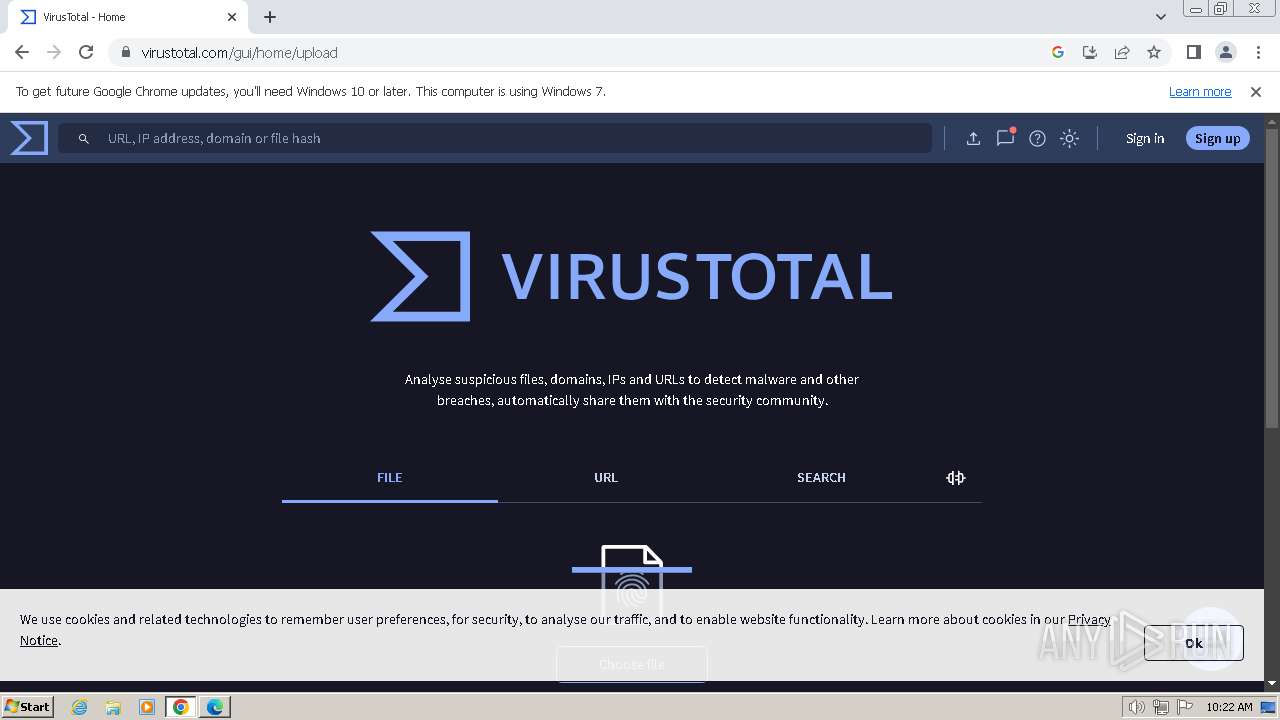Open the Chrome three-dot menu
This screenshot has width=1280, height=720.
[1258, 52]
